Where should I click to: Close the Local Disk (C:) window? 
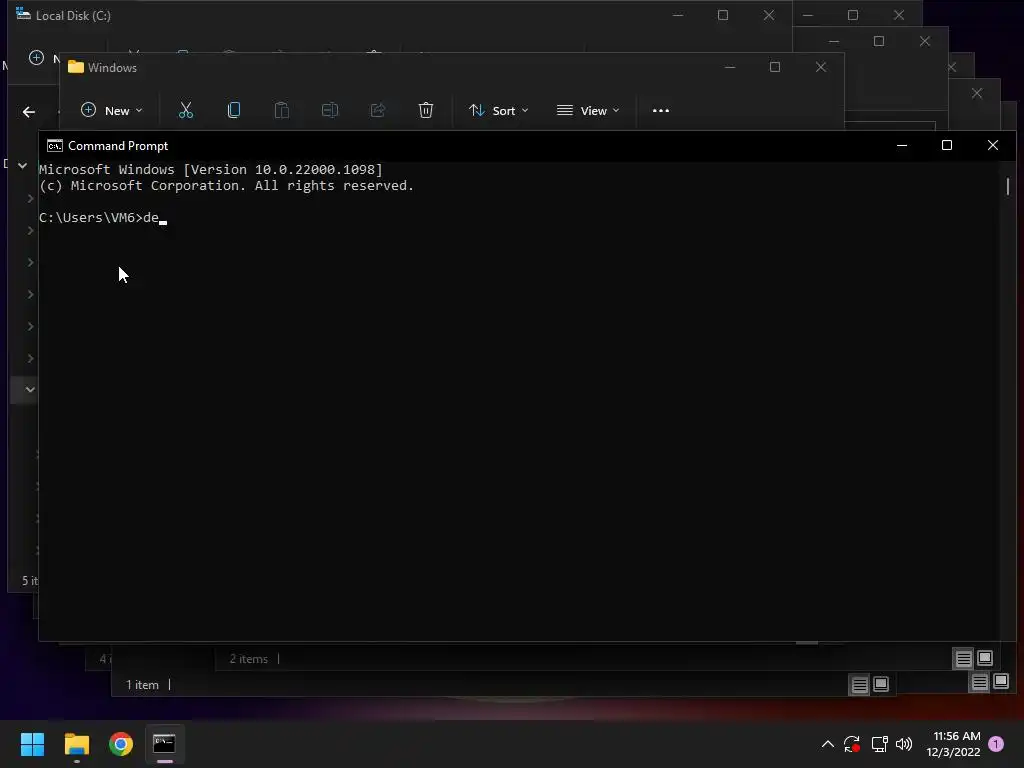[769, 15]
